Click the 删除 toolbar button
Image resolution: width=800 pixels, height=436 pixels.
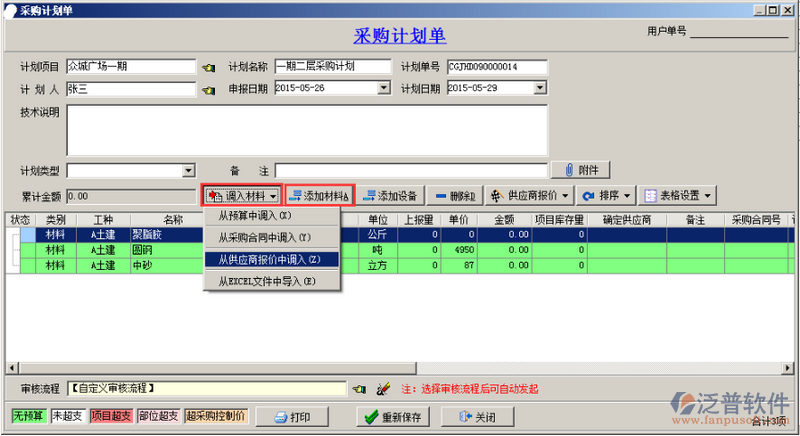pyautogui.click(x=455, y=196)
